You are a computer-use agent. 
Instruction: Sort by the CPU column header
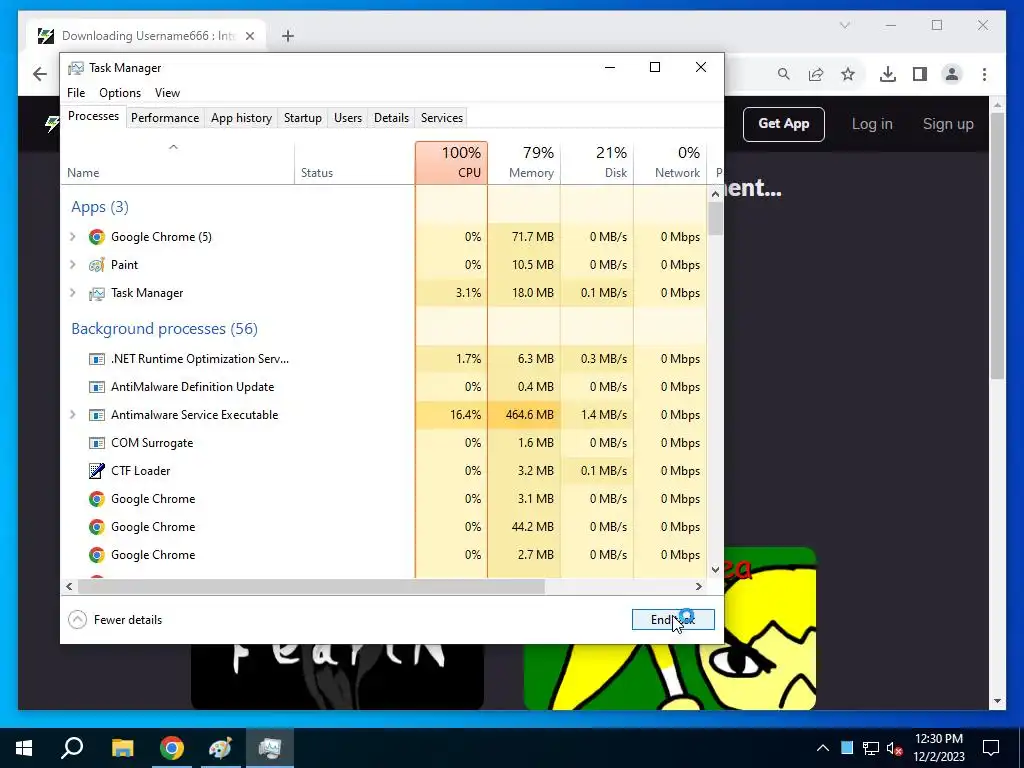click(x=451, y=163)
